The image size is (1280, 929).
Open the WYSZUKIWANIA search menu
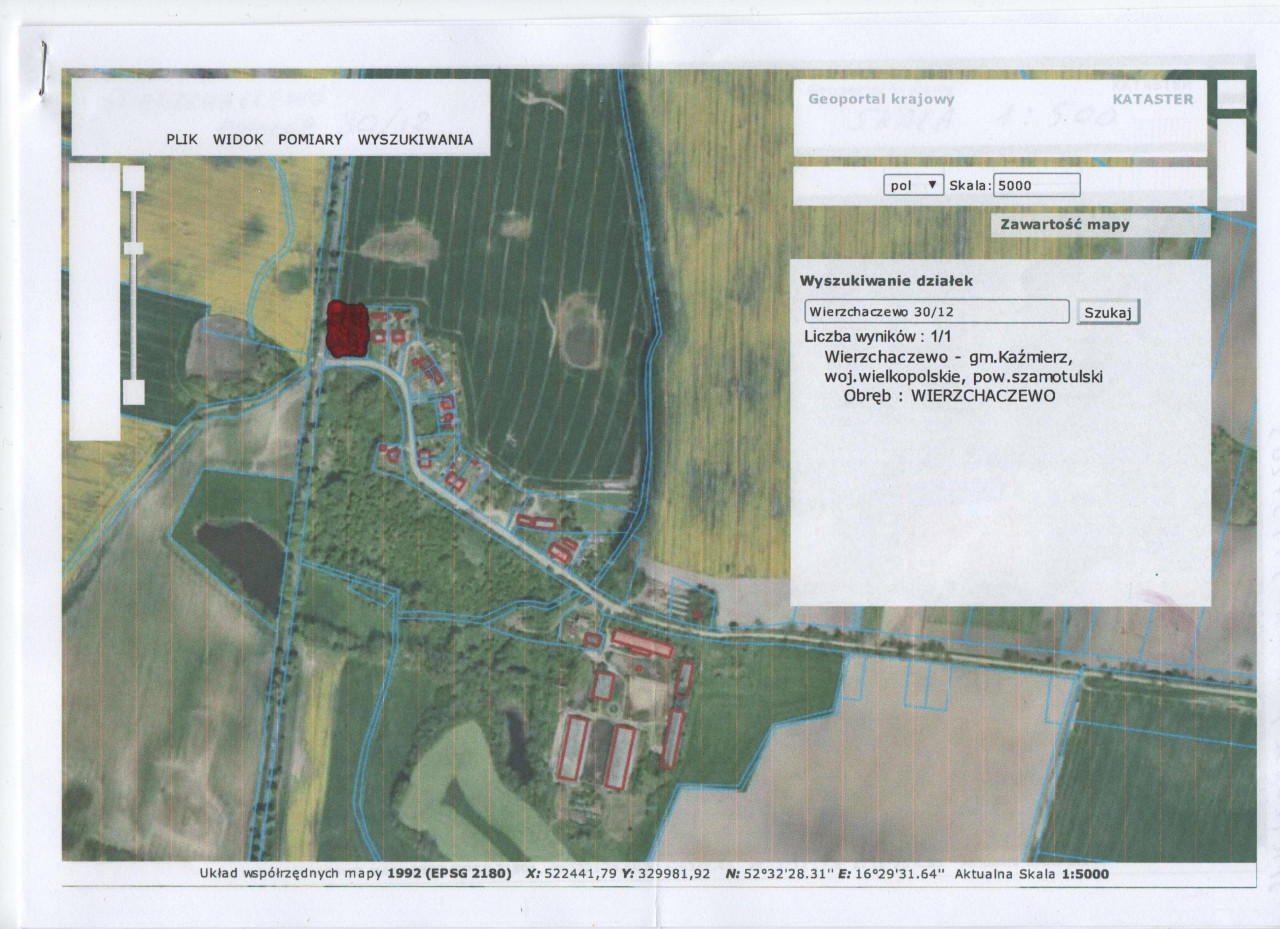tap(415, 140)
